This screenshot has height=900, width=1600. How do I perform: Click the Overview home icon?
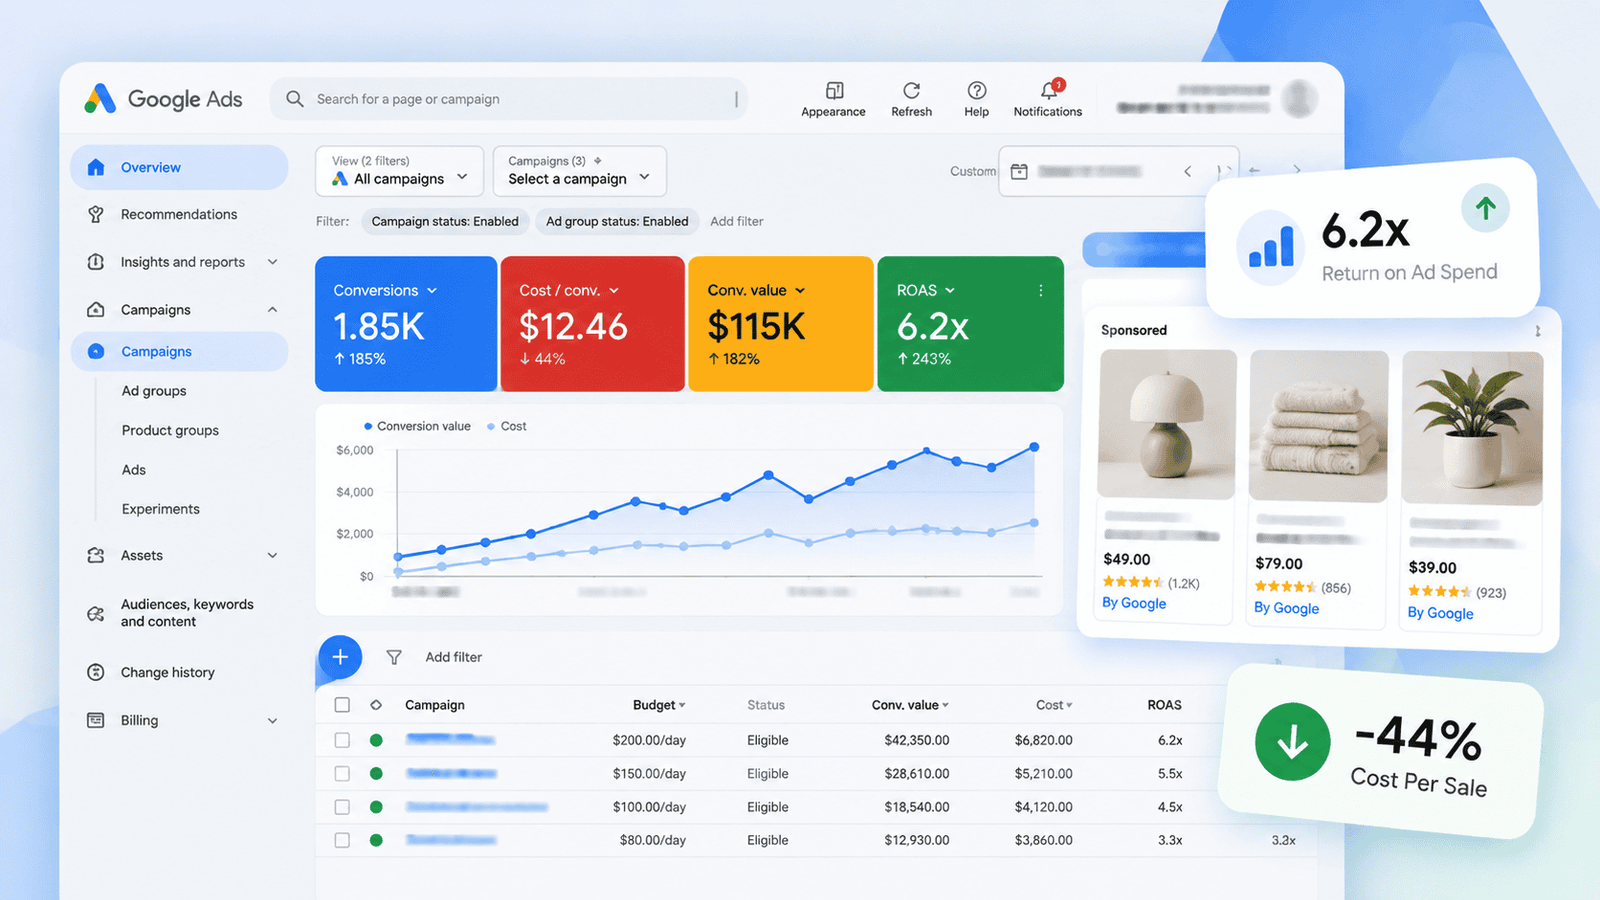coord(96,167)
